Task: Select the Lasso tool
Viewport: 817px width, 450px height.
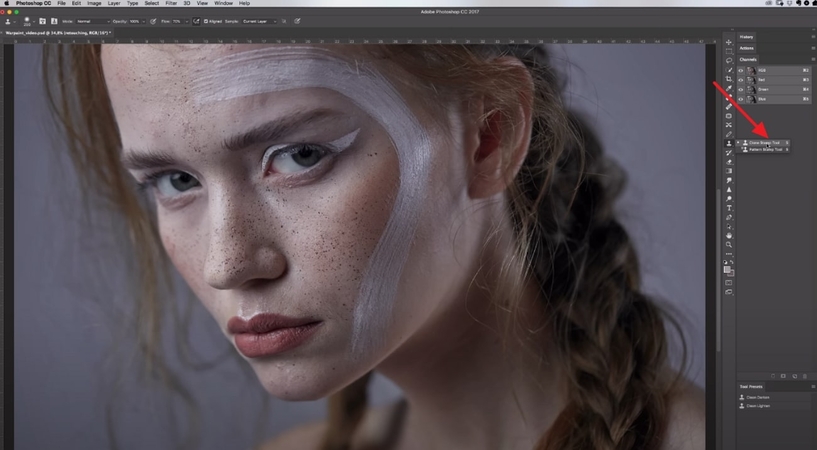Action: point(729,60)
